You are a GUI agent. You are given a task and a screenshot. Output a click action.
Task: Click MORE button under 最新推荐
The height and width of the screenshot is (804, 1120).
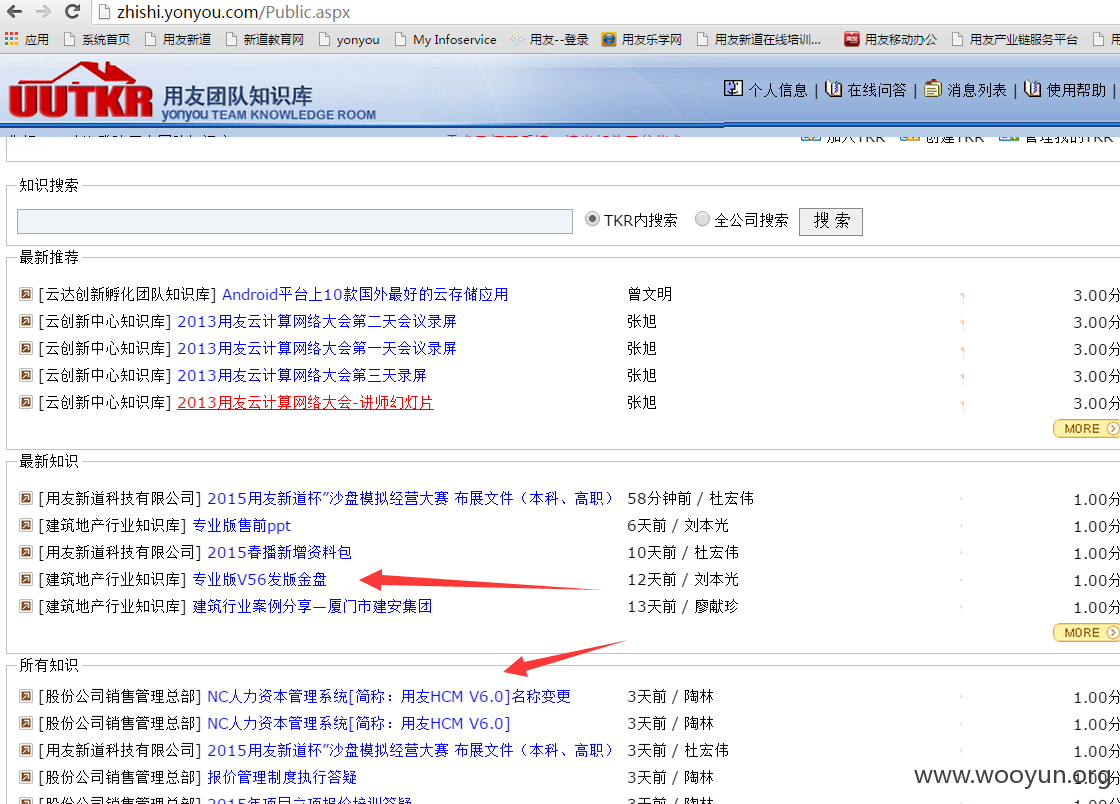1086,428
